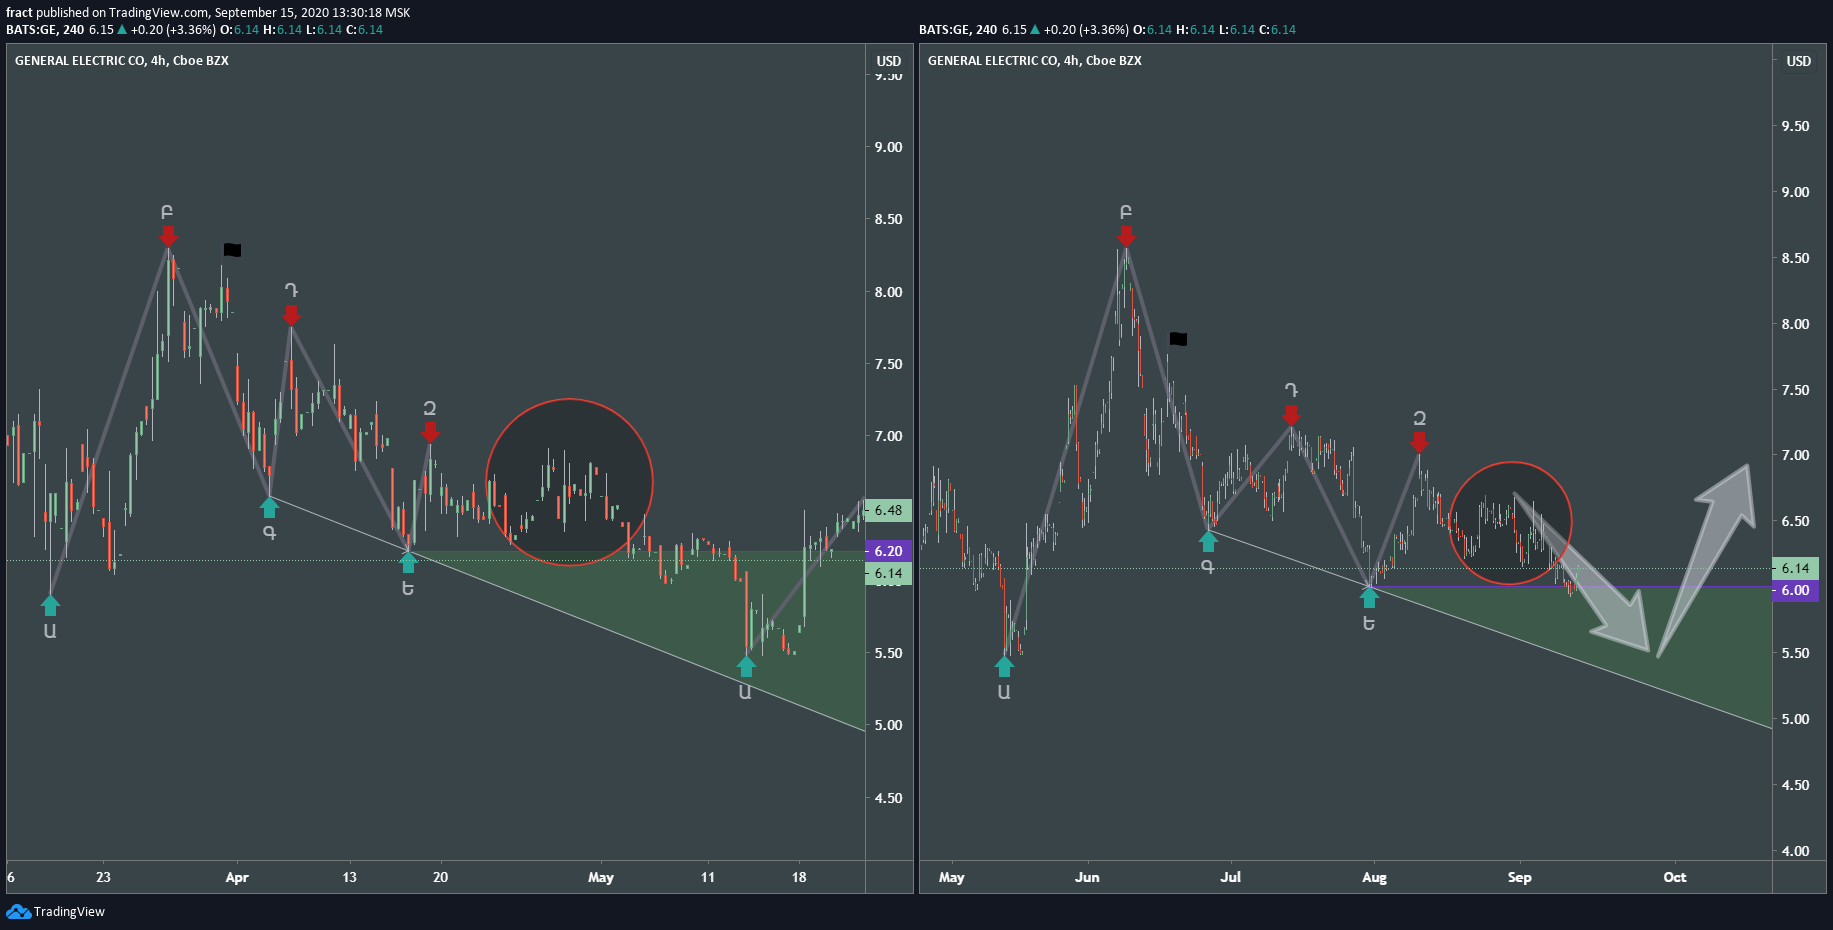Click the 'TradingView' text beside the logo

(69, 911)
